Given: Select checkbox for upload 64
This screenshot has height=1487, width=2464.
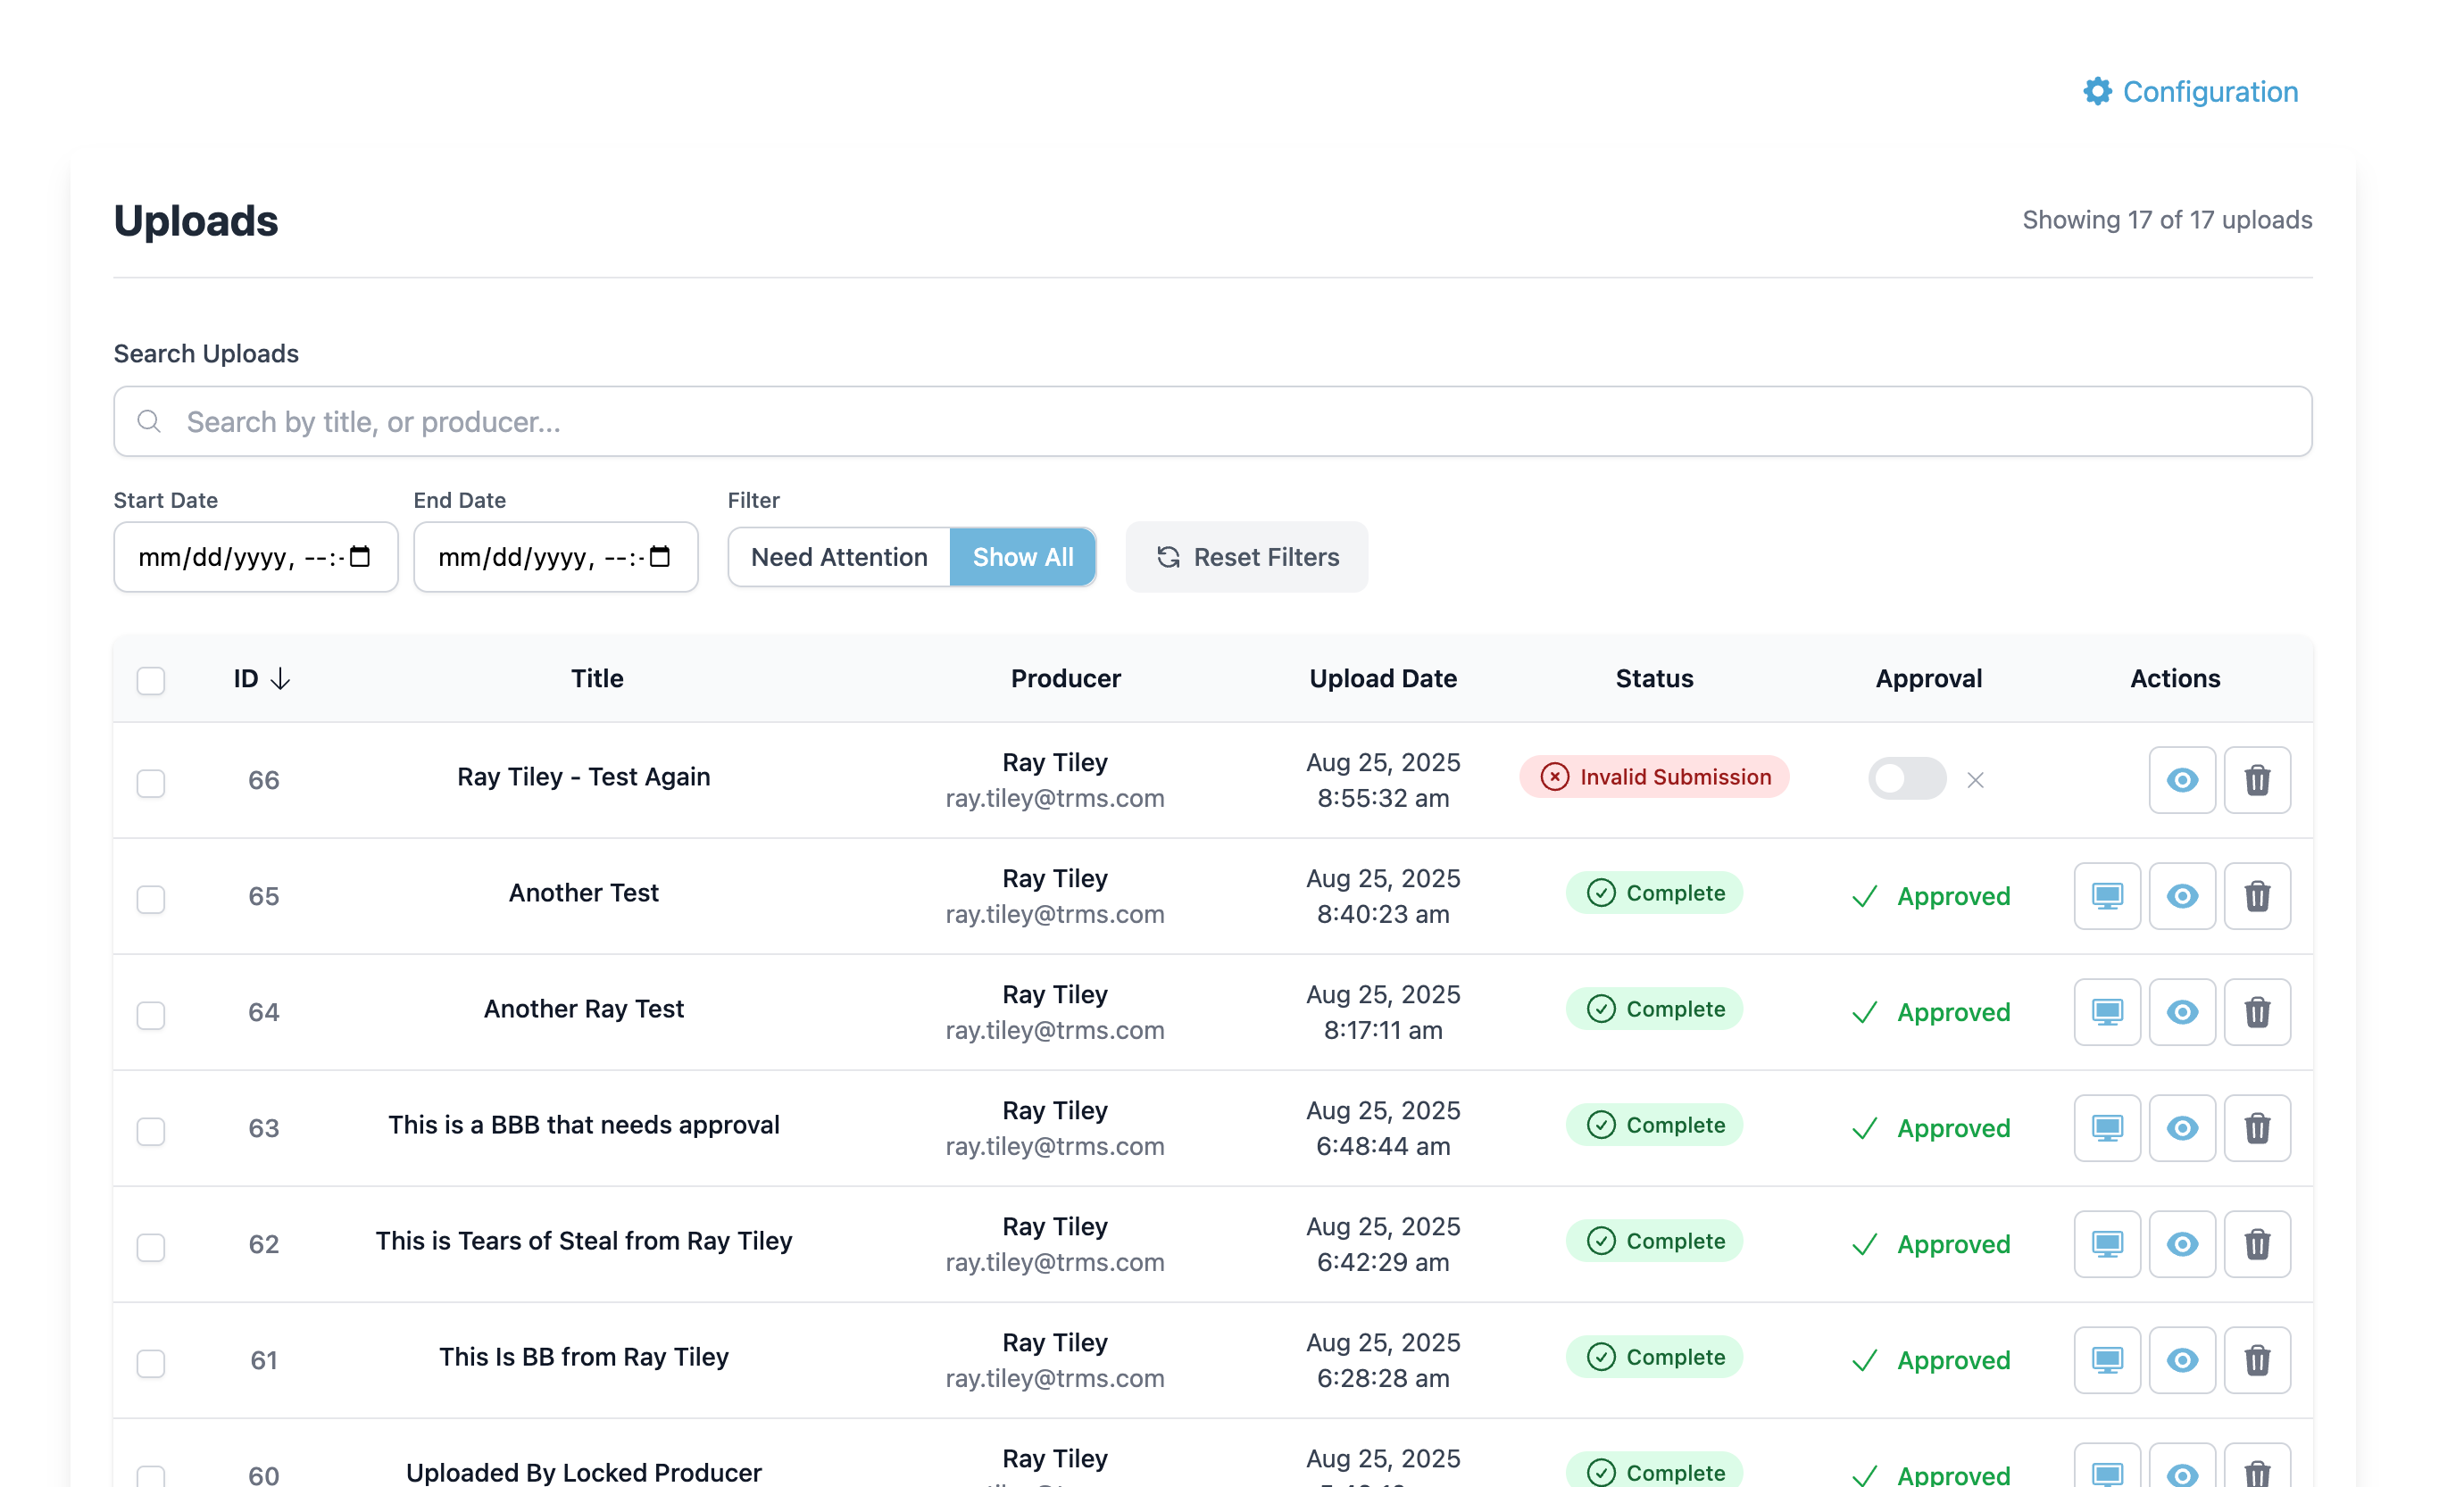Looking at the screenshot, I should (x=151, y=1015).
